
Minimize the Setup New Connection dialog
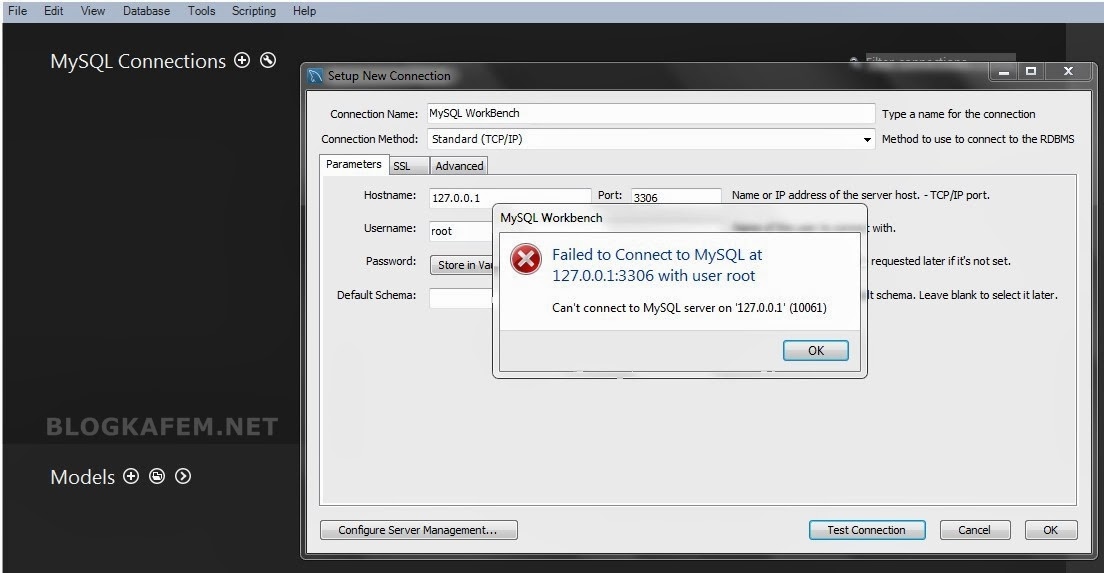coord(1004,72)
